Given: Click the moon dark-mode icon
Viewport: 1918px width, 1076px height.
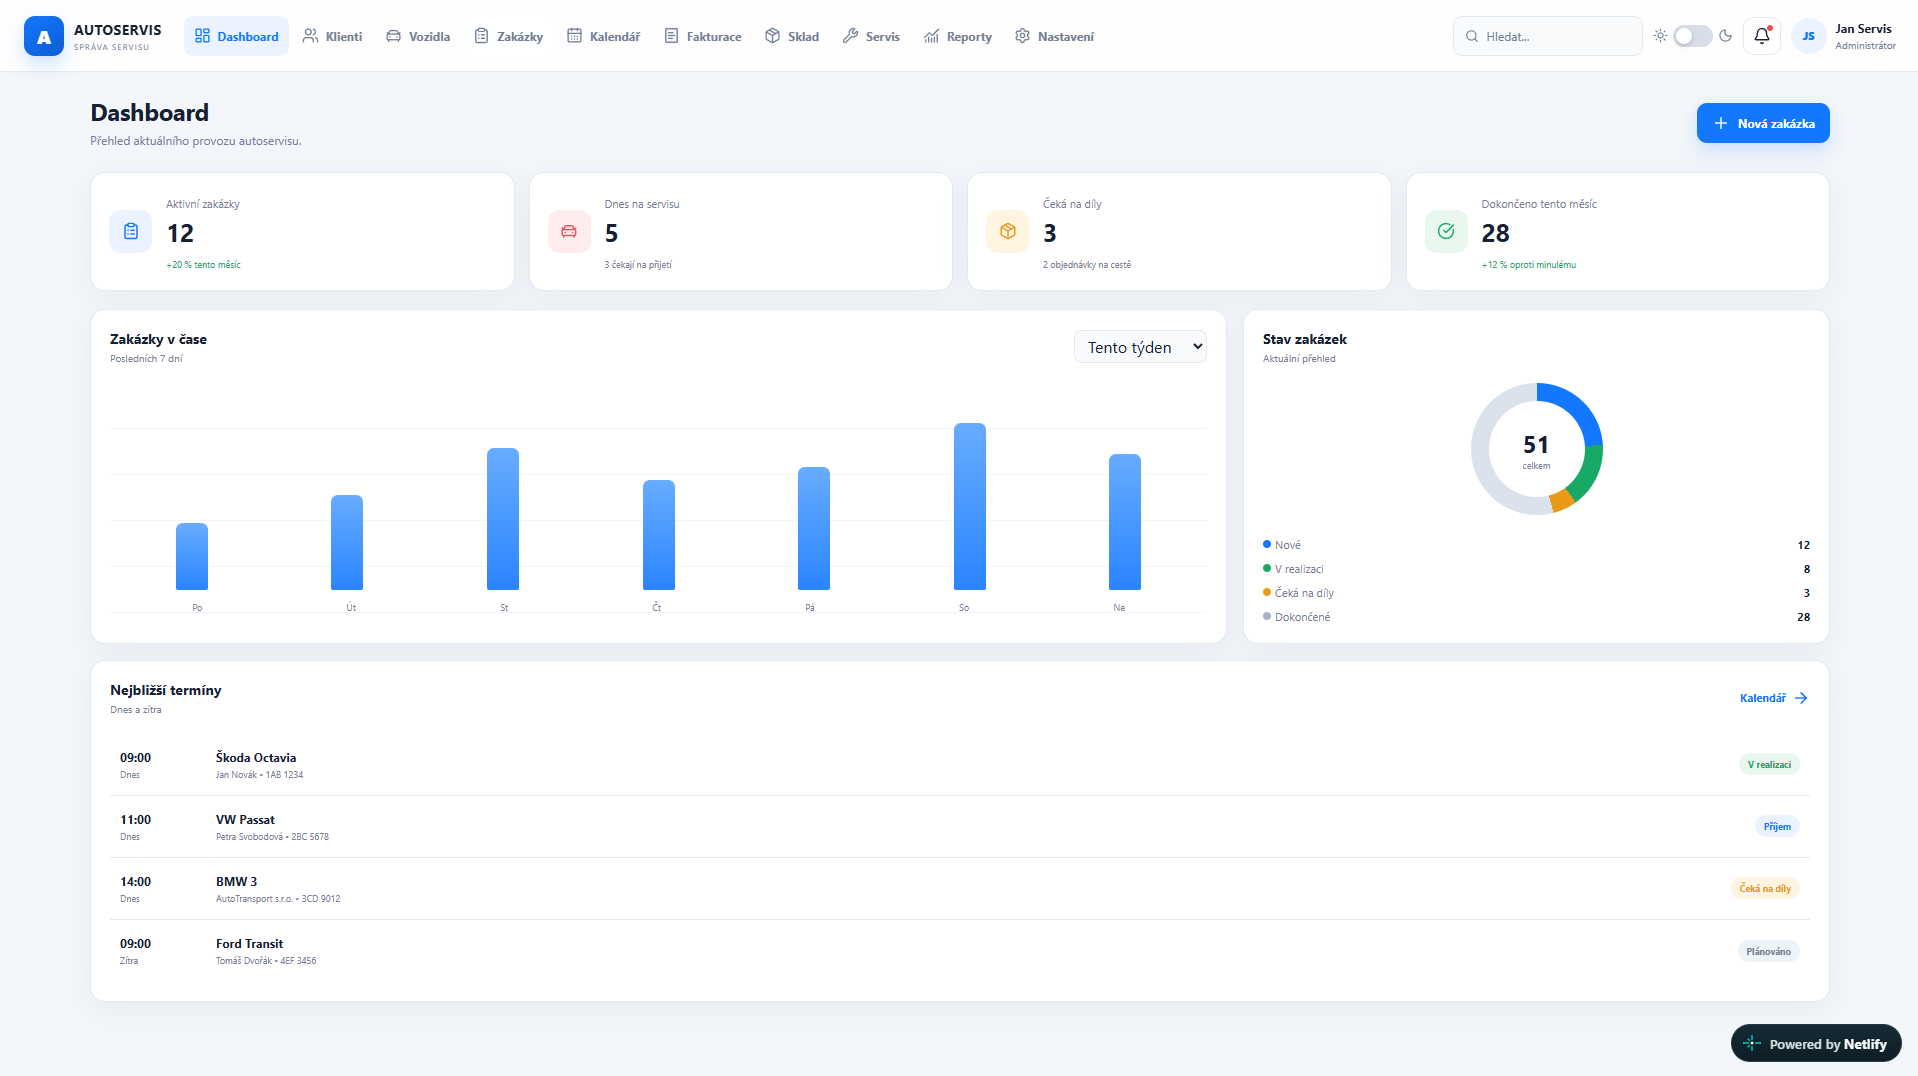Looking at the screenshot, I should pyautogui.click(x=1725, y=36).
